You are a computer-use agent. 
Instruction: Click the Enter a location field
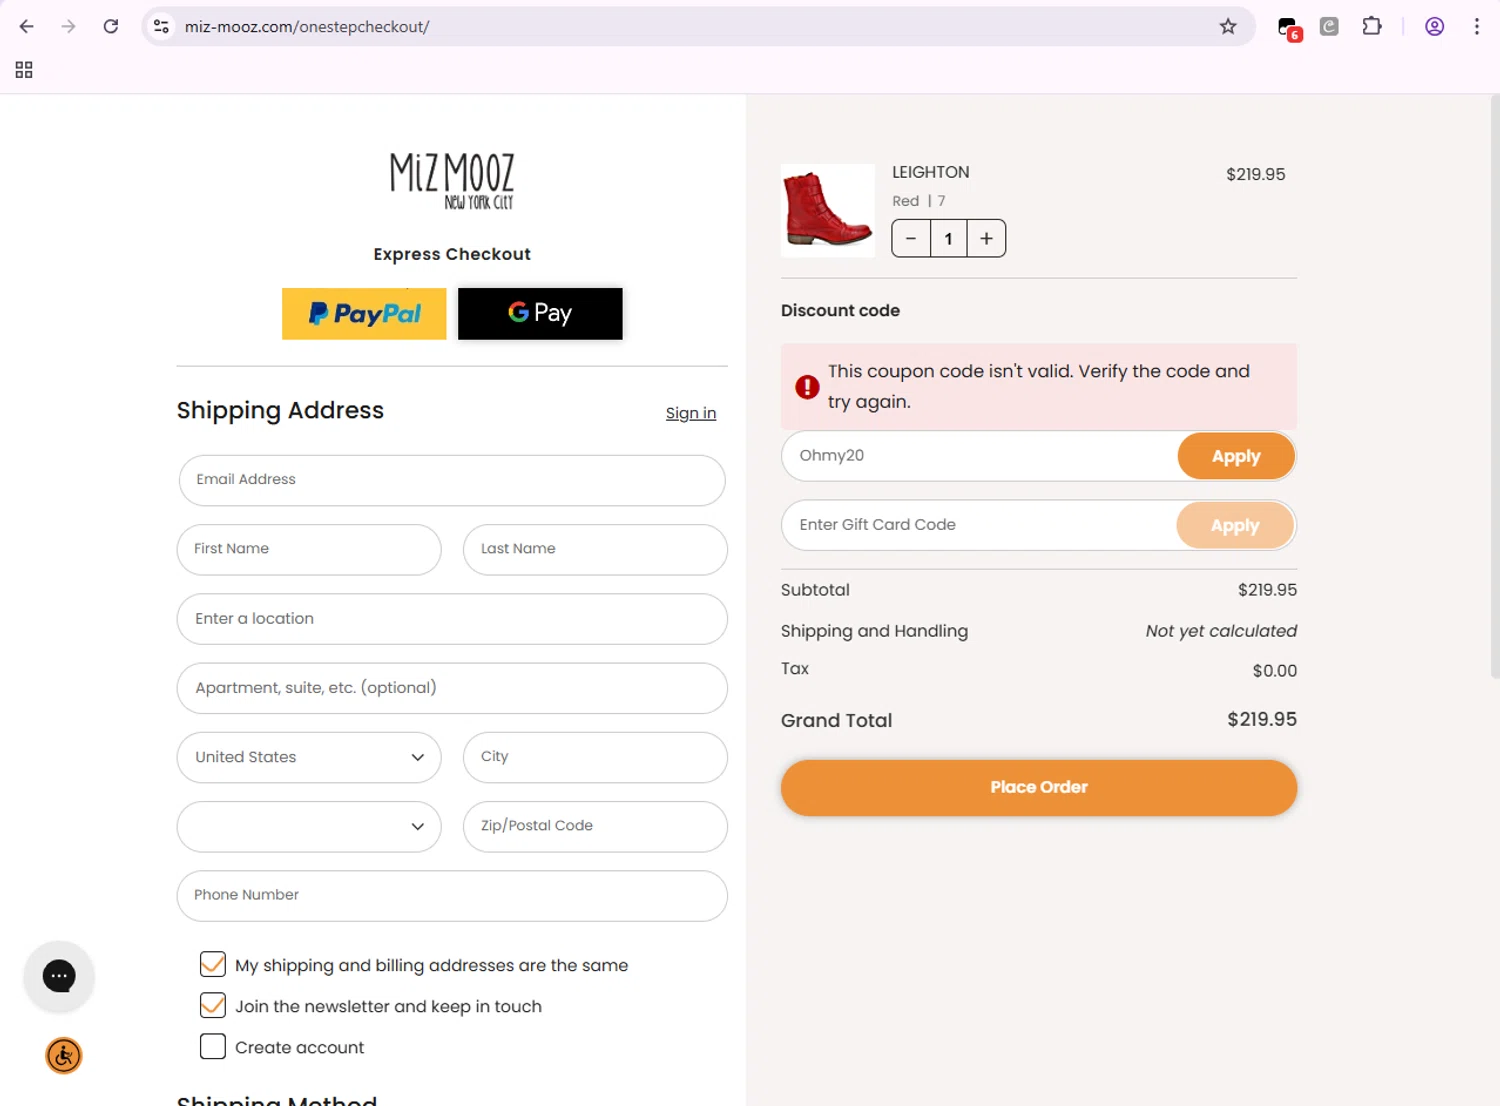click(x=452, y=619)
